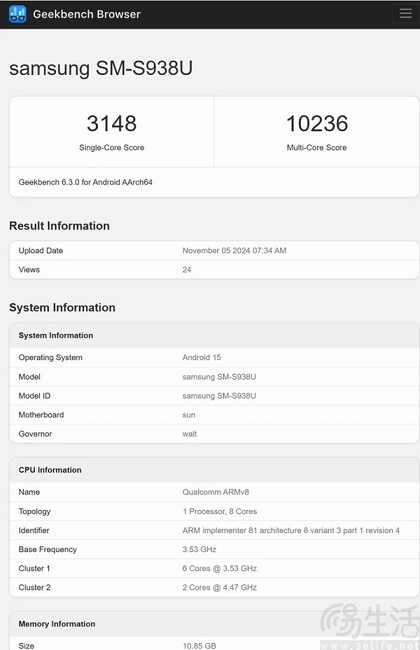Select the single-core score 3148
Viewport: 420px width, 650px height.
pos(112,124)
